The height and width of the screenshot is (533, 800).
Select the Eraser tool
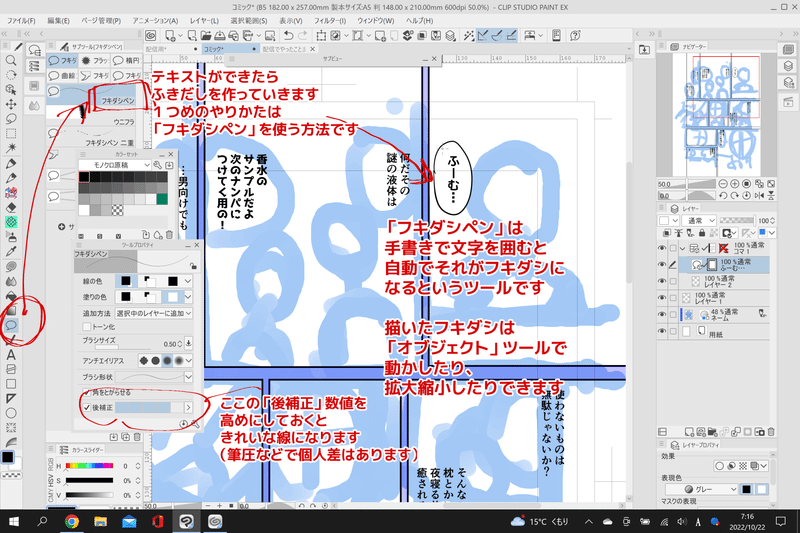pos(10,207)
